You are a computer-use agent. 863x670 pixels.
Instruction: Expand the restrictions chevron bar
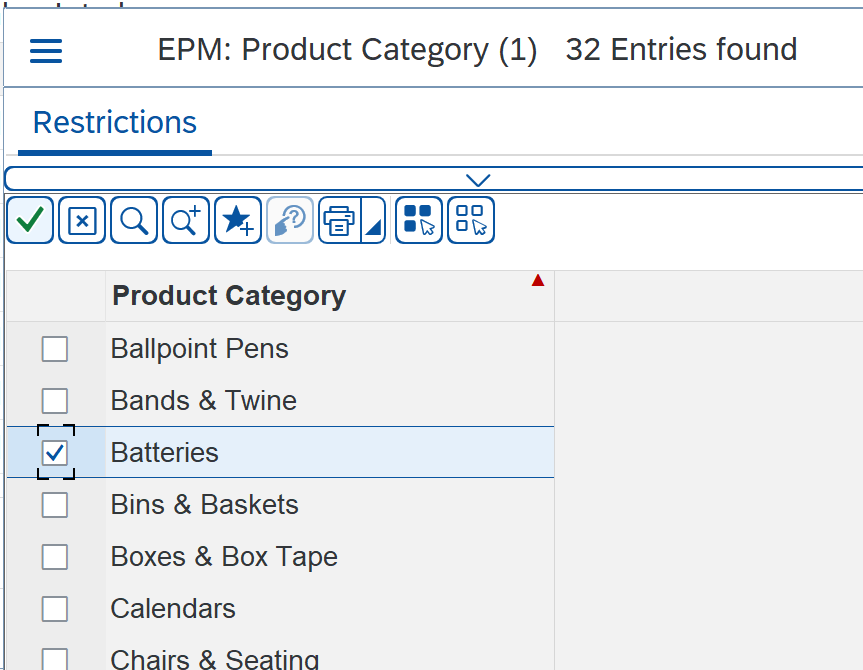478,180
